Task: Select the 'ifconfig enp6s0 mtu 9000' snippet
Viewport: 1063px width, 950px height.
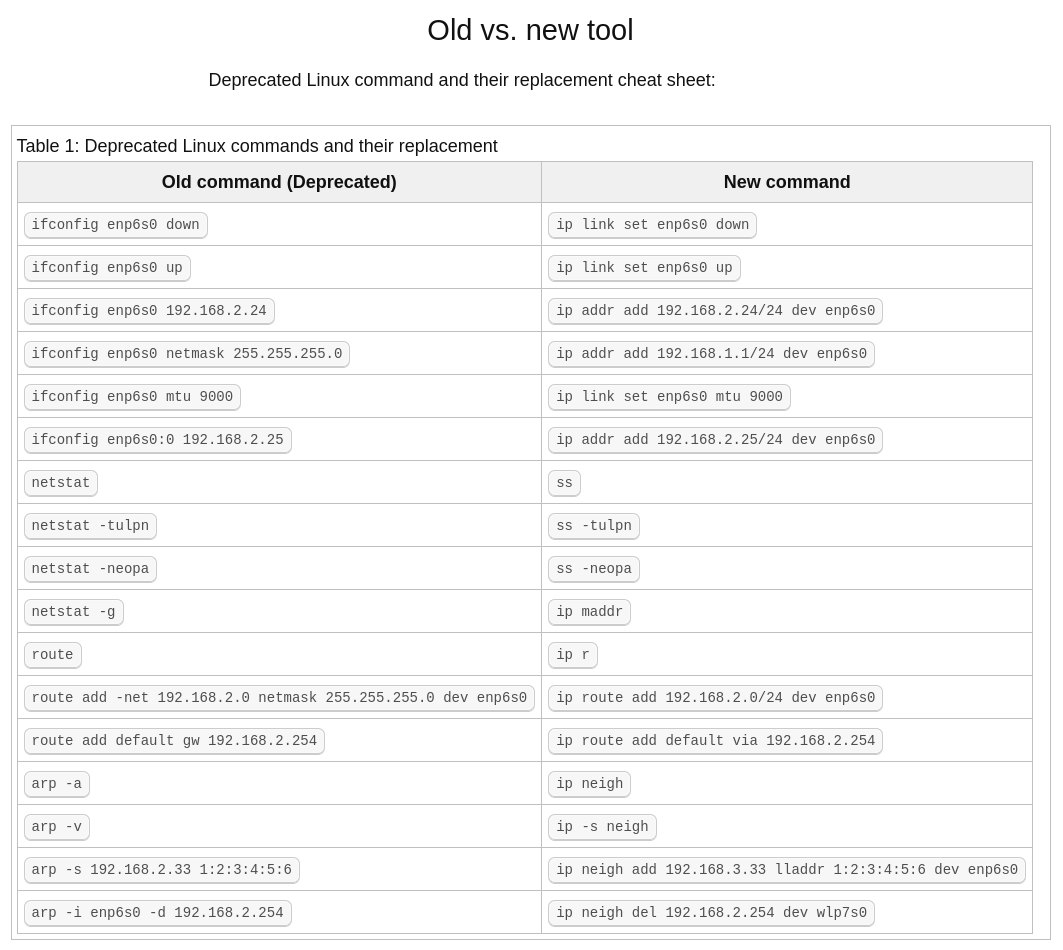Action: pos(132,397)
